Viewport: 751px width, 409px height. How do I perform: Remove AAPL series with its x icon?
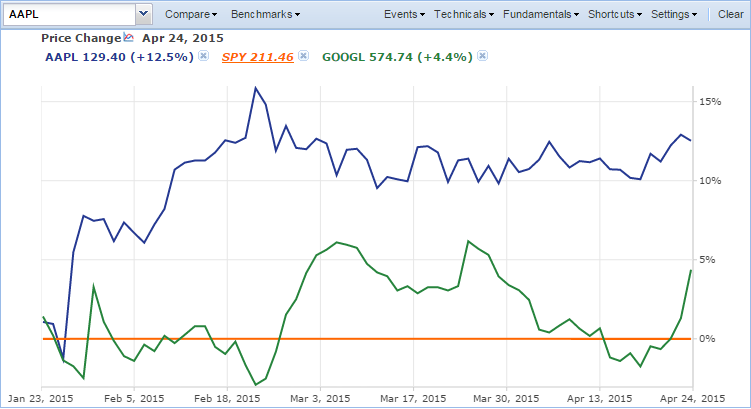[x=204, y=56]
